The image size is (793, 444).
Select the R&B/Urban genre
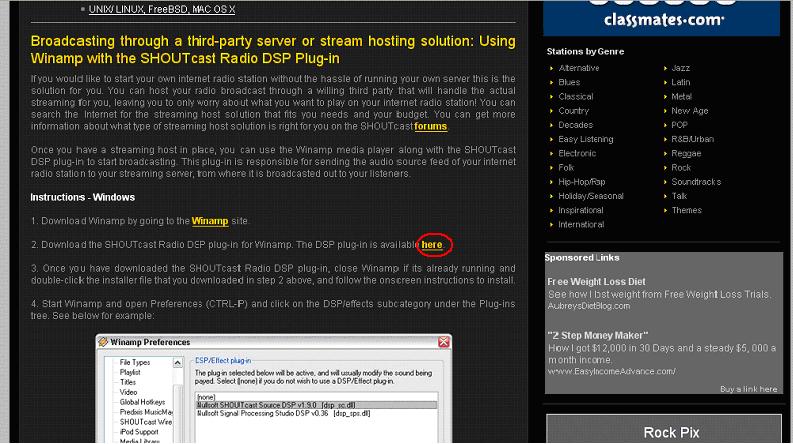tap(692, 139)
